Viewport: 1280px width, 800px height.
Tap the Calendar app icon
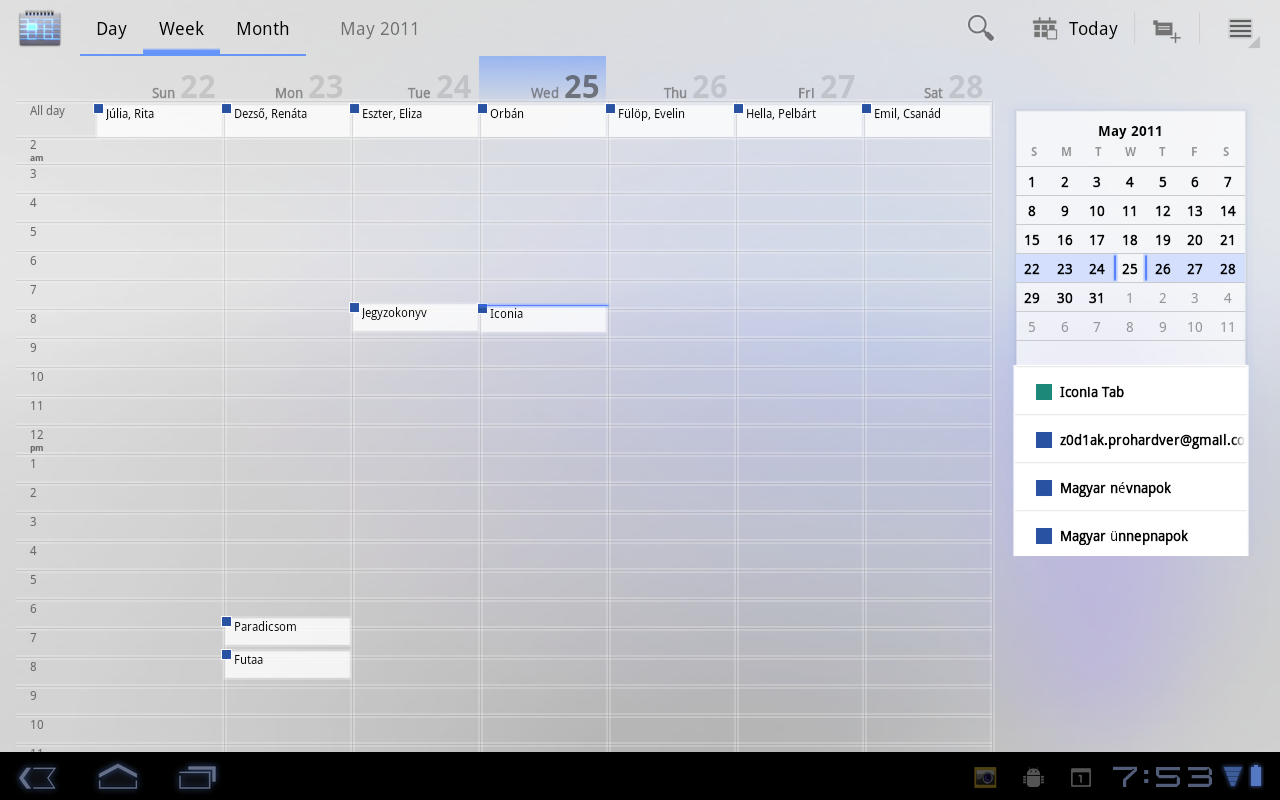click(40, 28)
